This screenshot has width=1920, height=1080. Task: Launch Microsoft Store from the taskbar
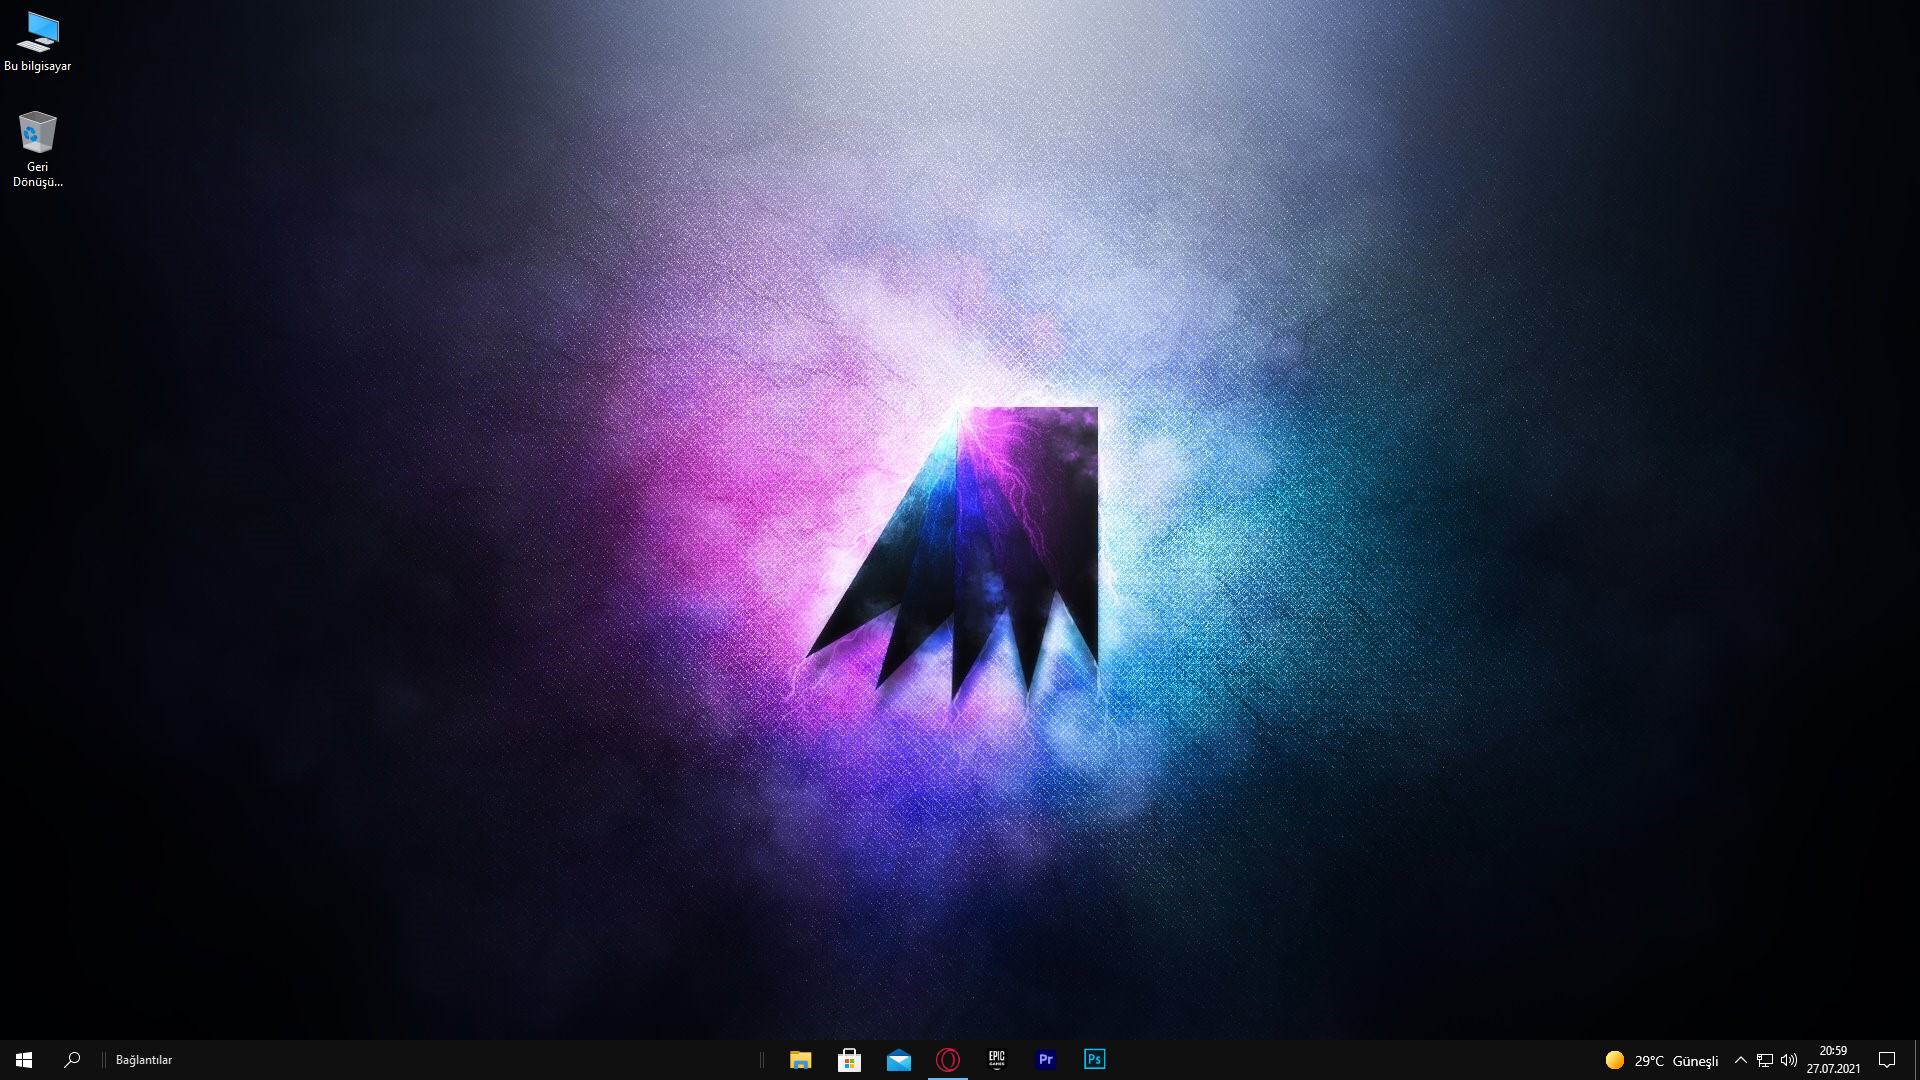click(849, 1060)
